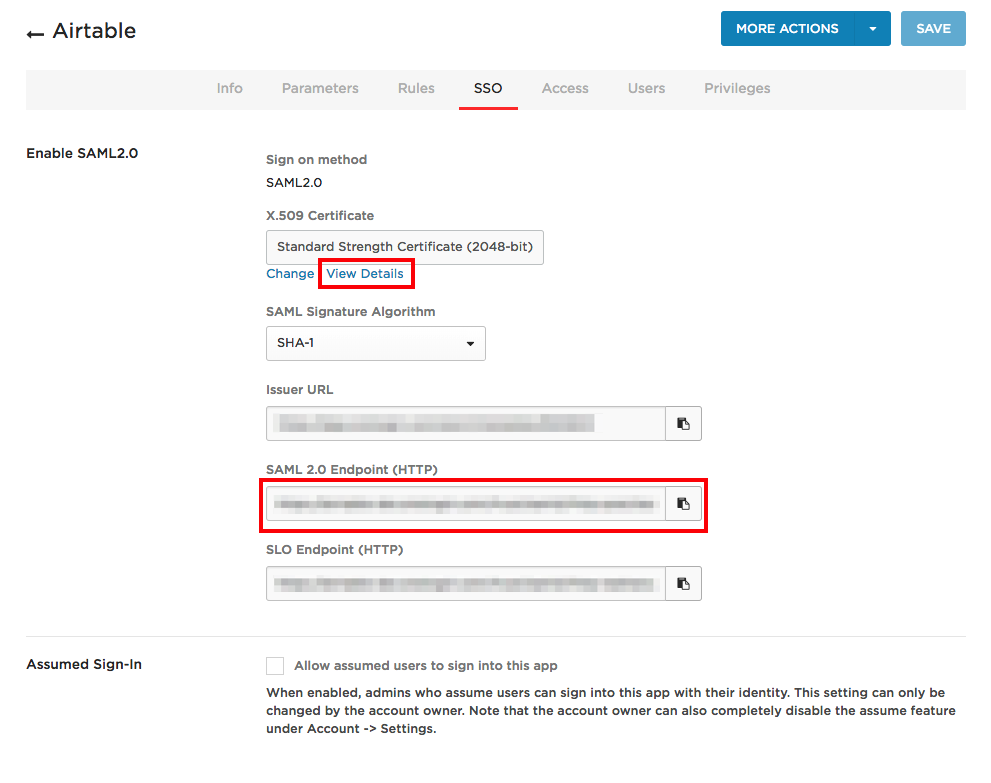Open the View Details certificate link
991x783 pixels.
(365, 274)
